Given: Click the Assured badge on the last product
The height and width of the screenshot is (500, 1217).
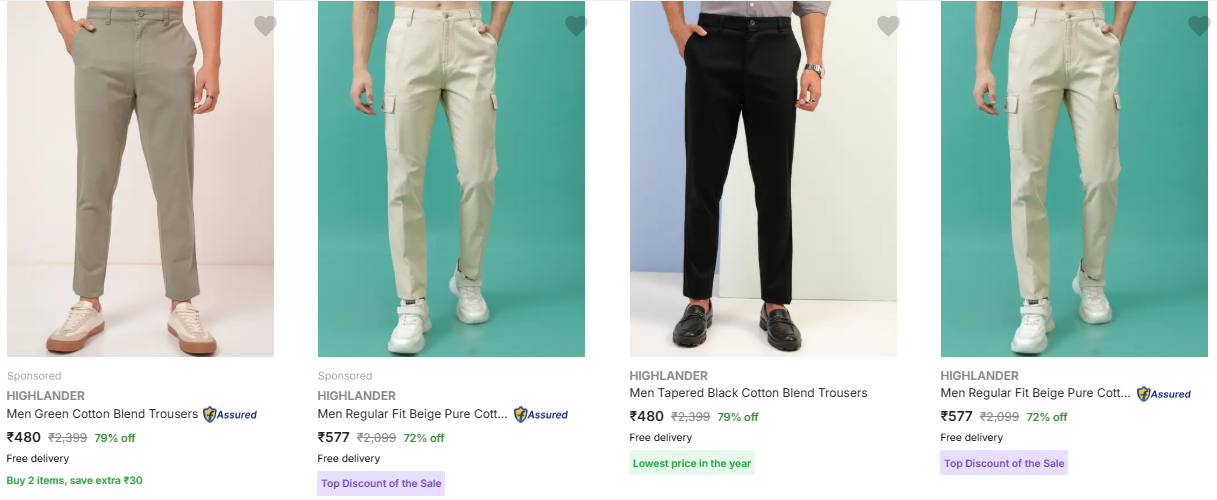Looking at the screenshot, I should pyautogui.click(x=1164, y=394).
